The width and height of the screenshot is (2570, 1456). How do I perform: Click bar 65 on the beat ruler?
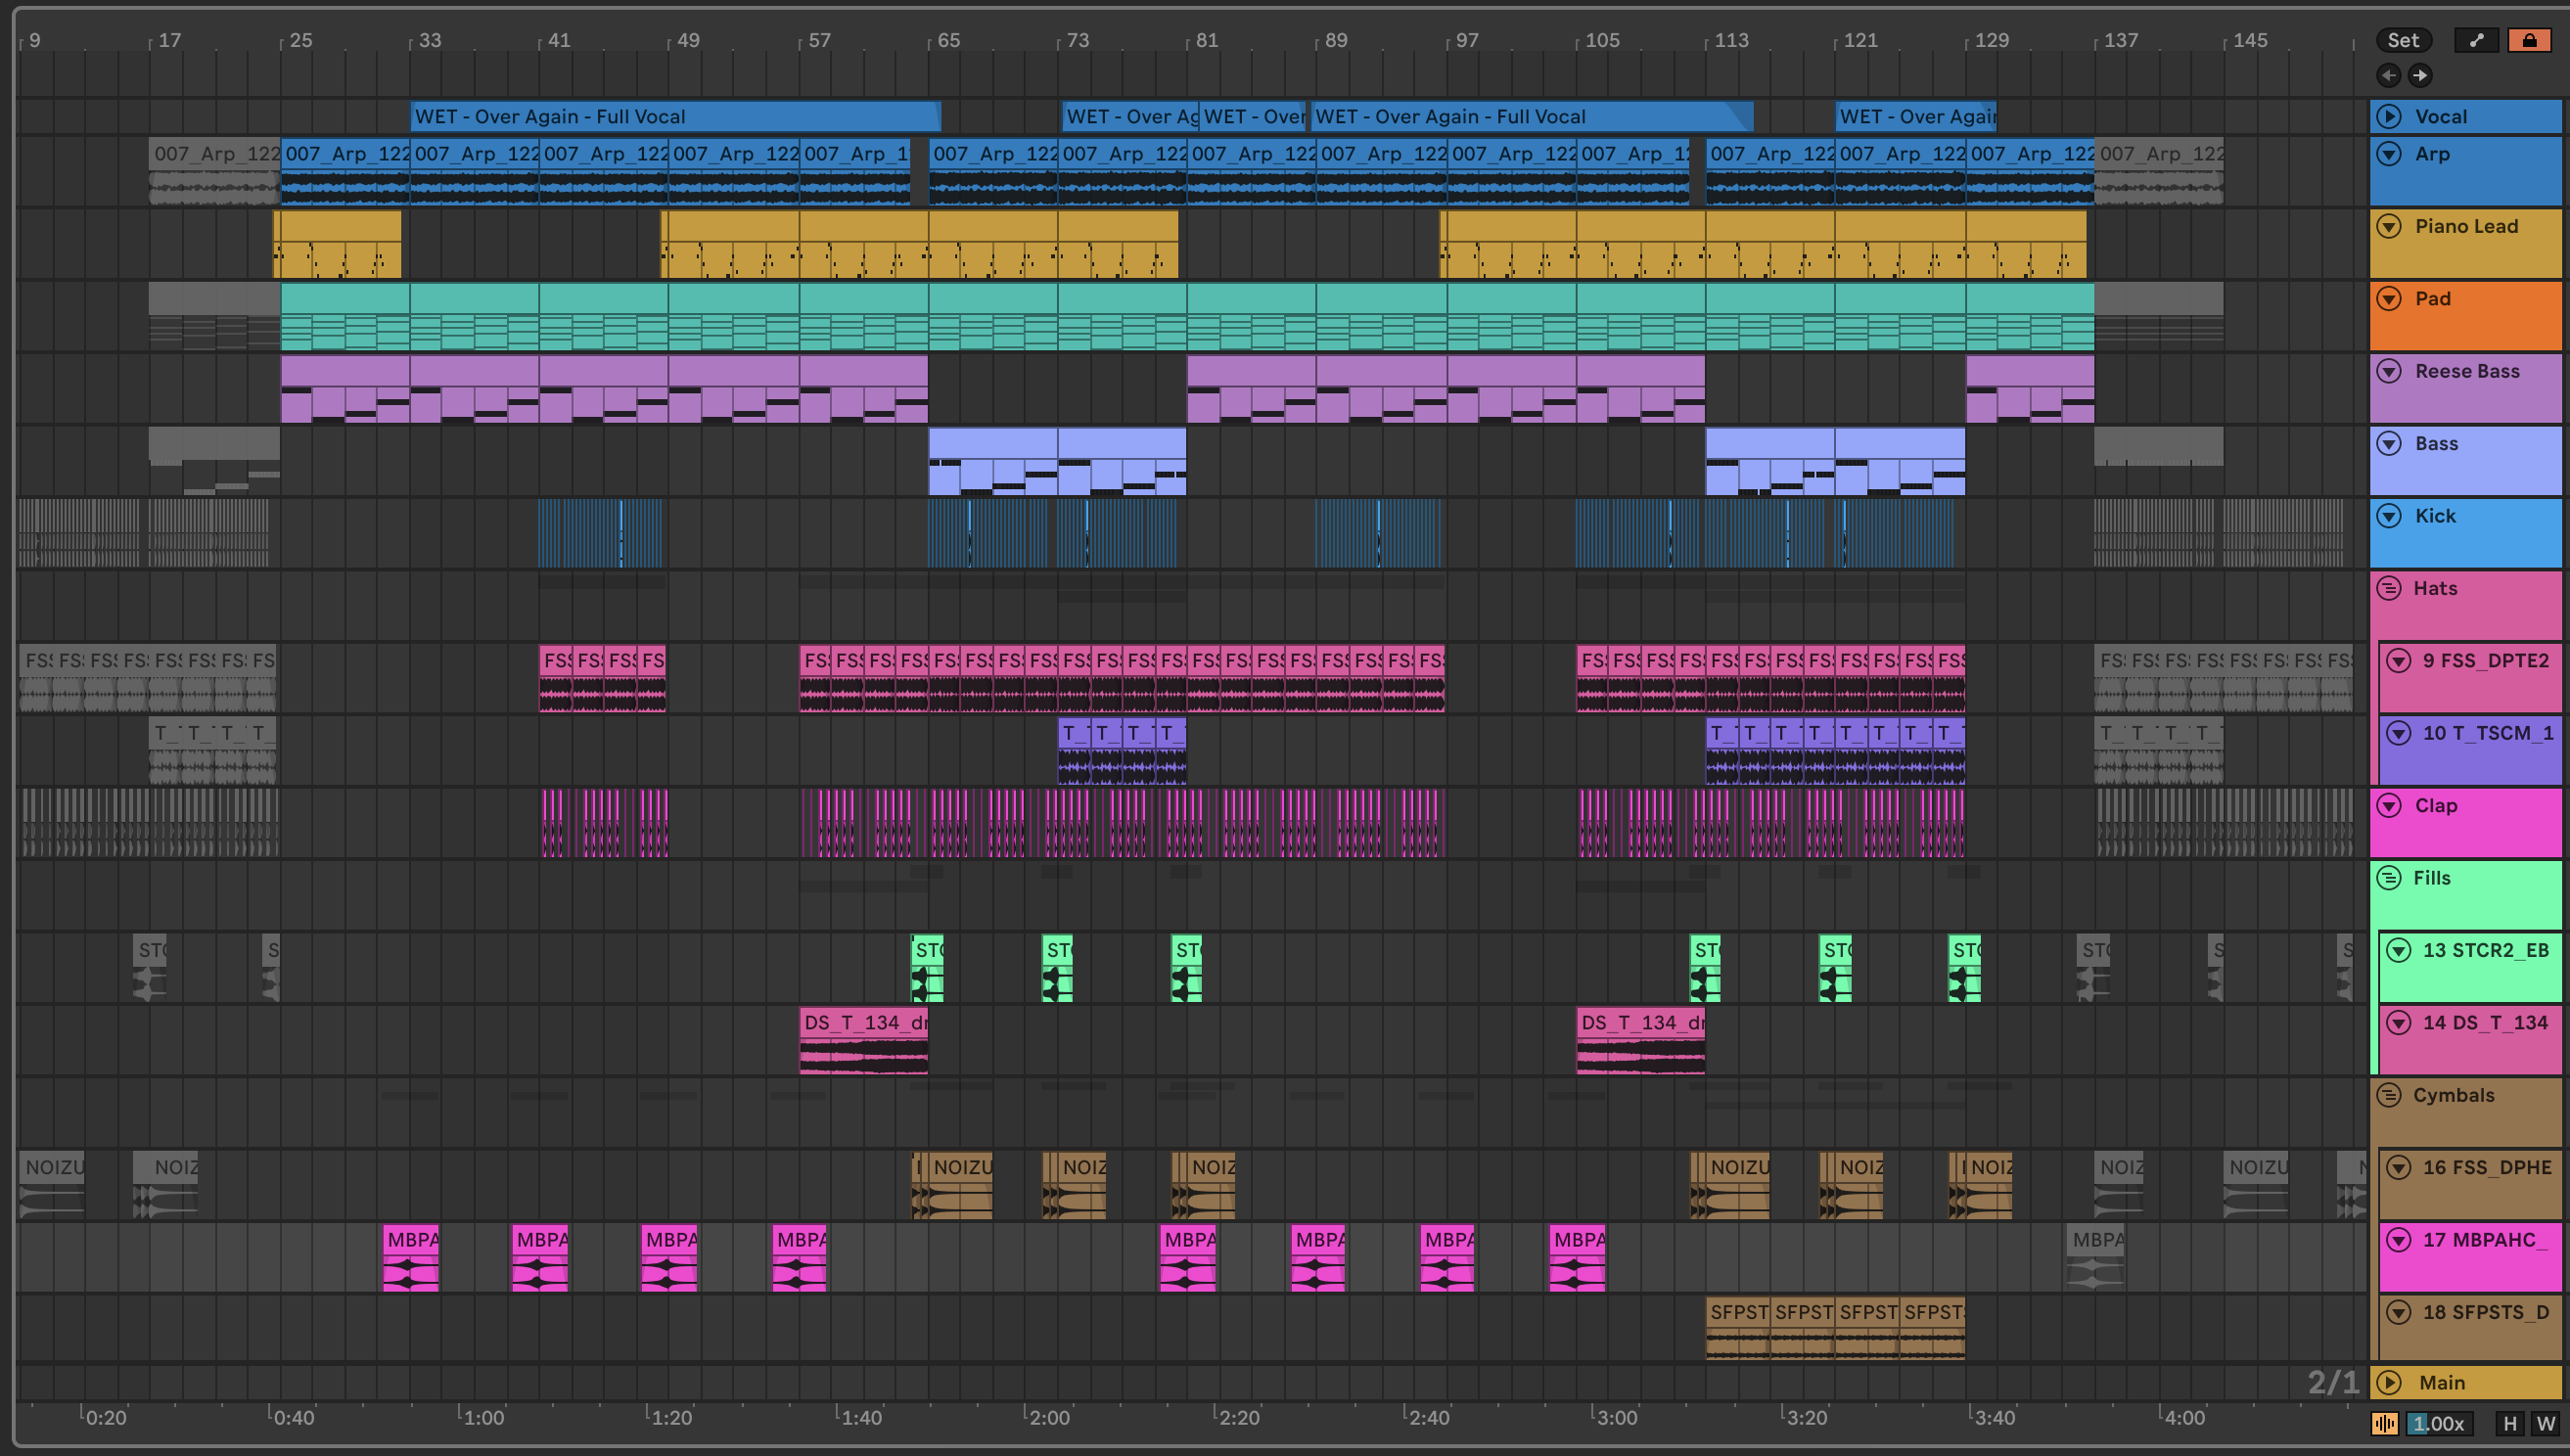click(x=947, y=41)
